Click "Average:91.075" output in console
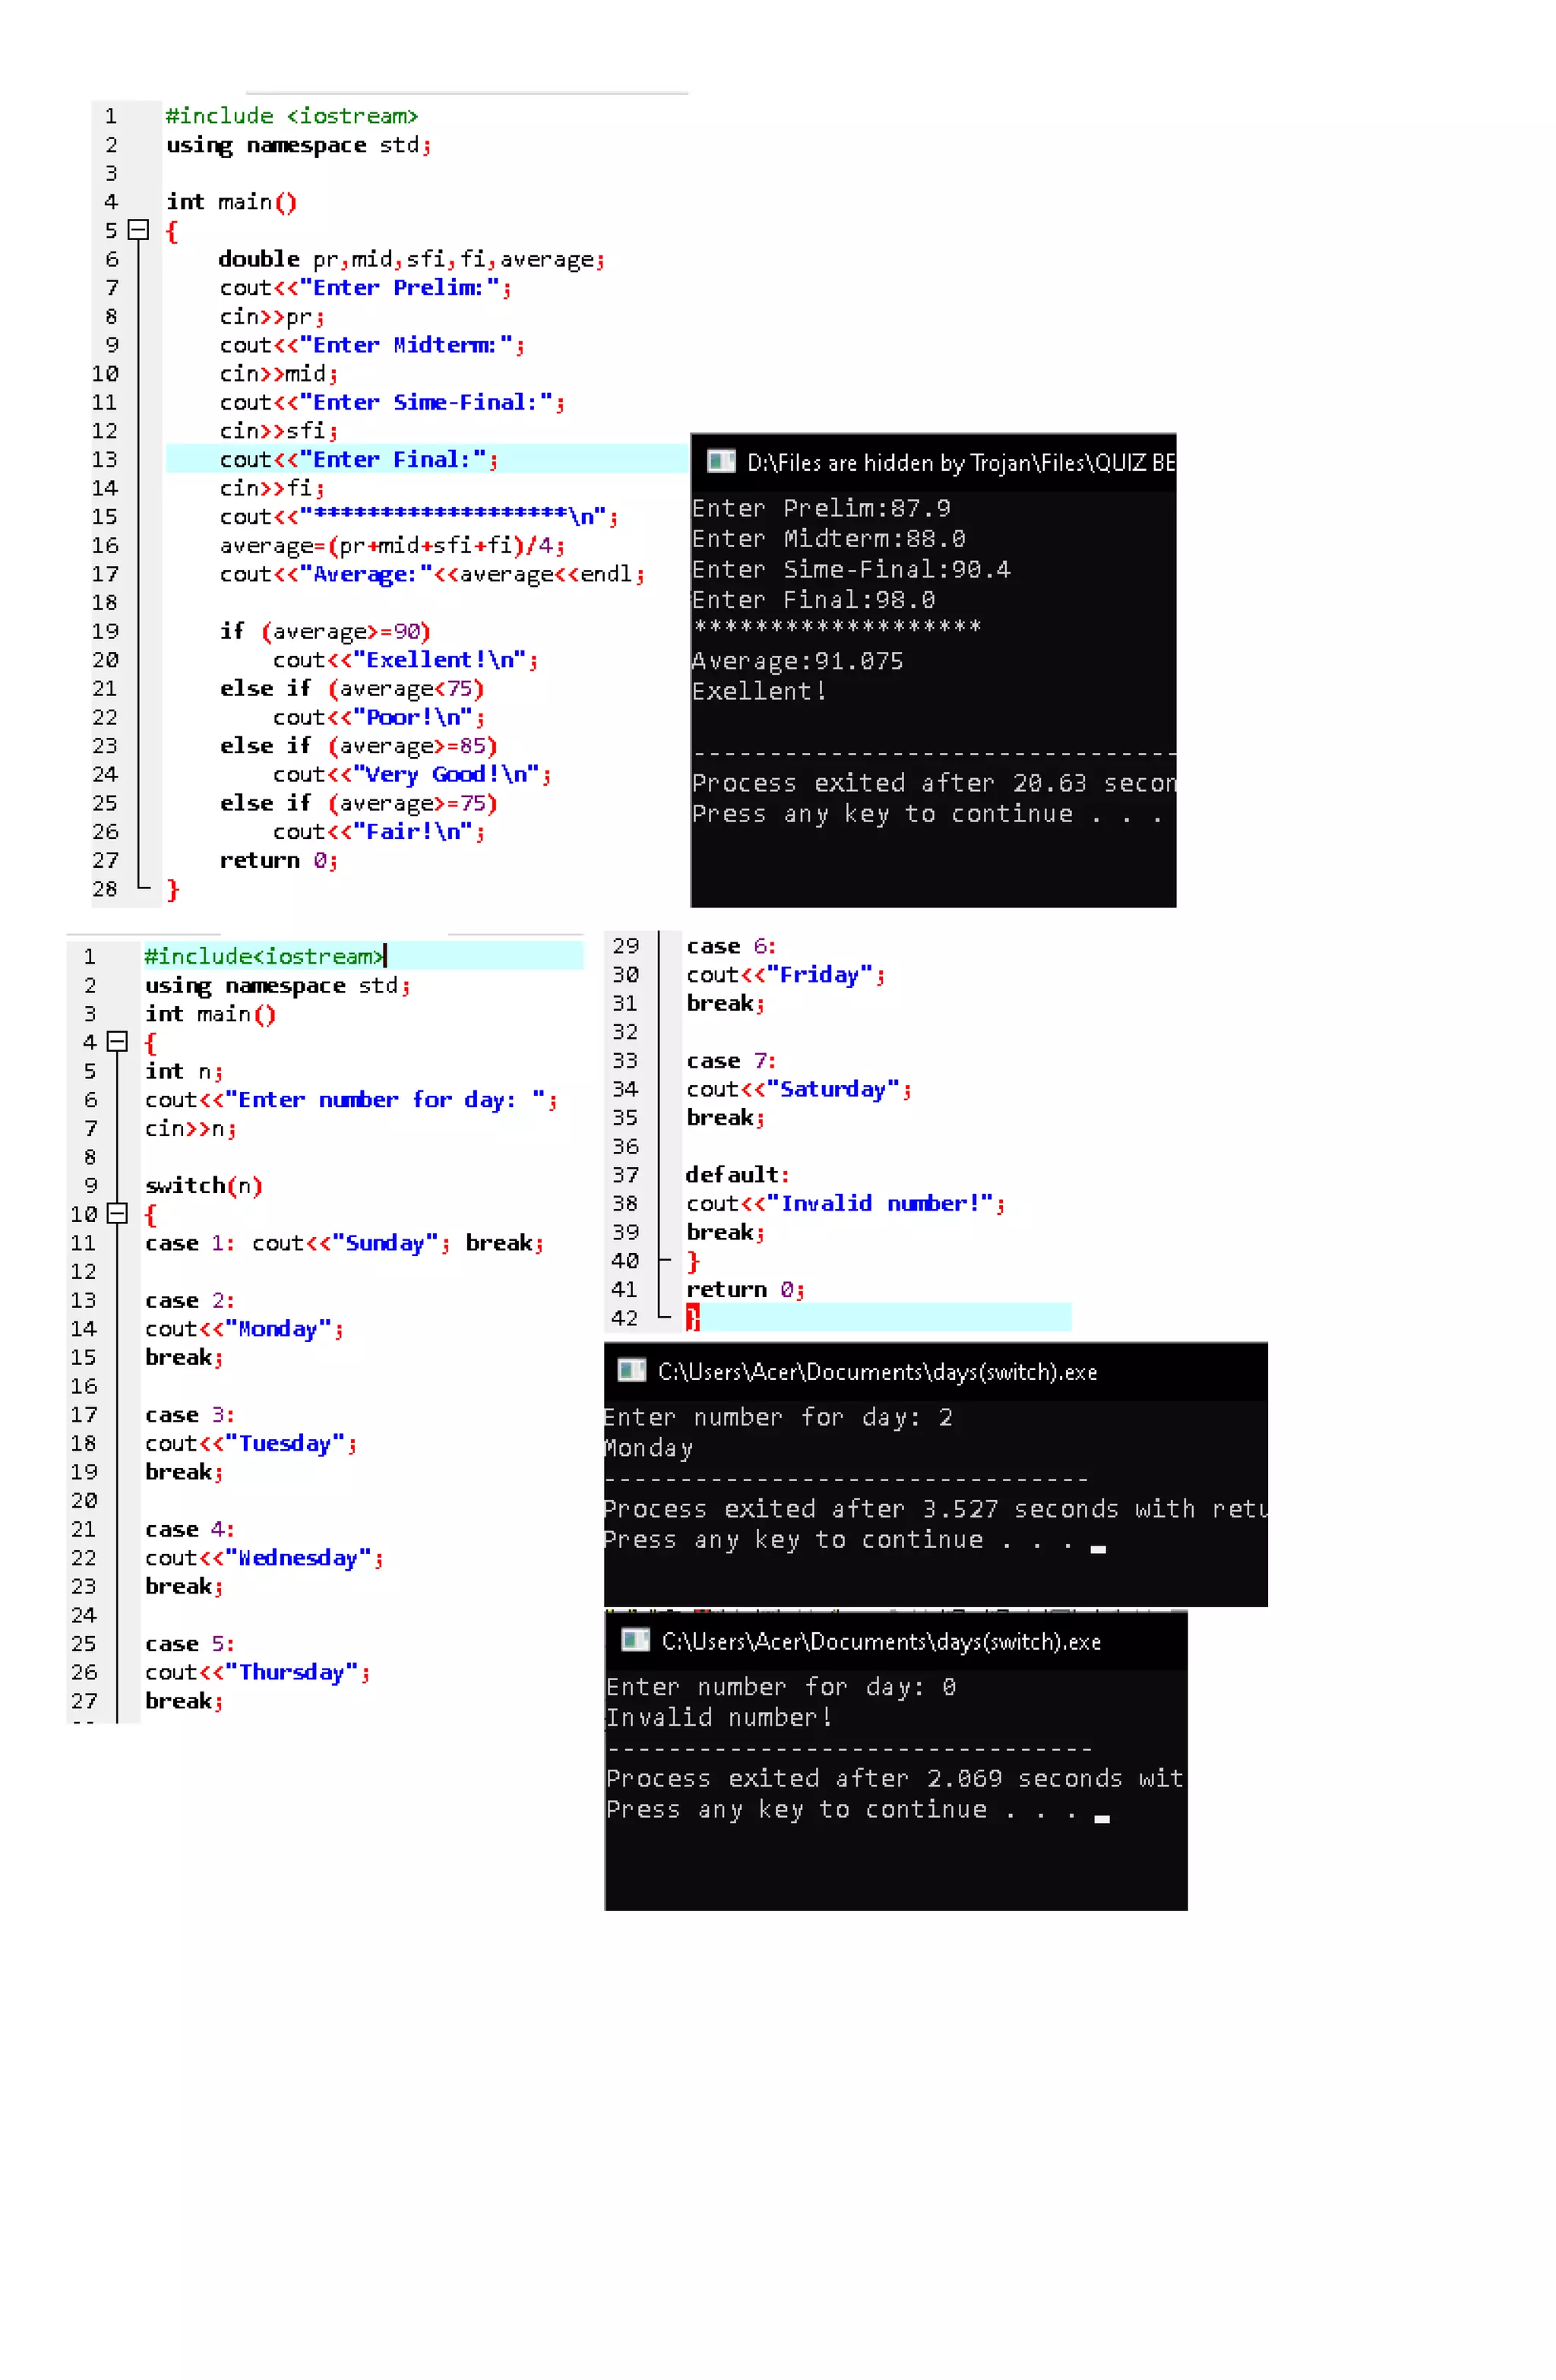This screenshot has height=2380, width=1556. pos(797,660)
